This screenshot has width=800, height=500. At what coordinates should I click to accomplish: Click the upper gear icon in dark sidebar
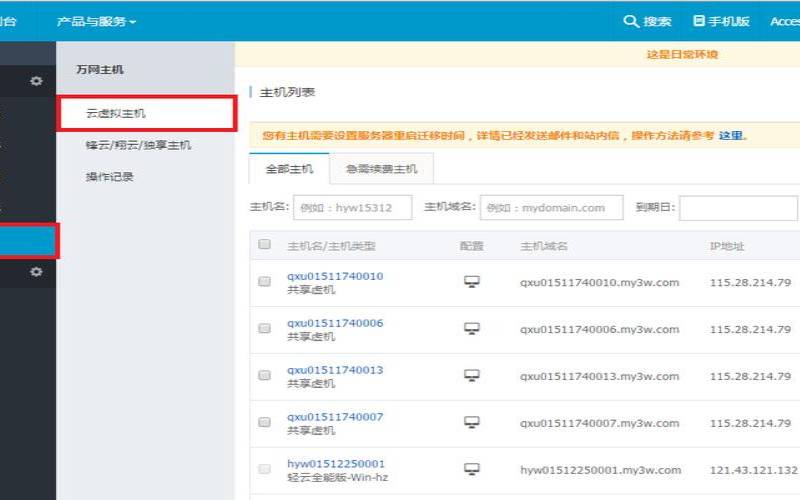click(36, 81)
